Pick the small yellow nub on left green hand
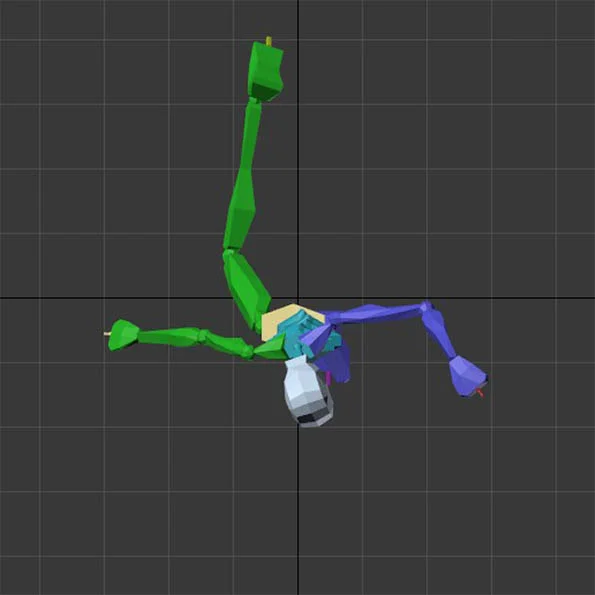Viewport: 595px width, 595px height. tap(107, 334)
